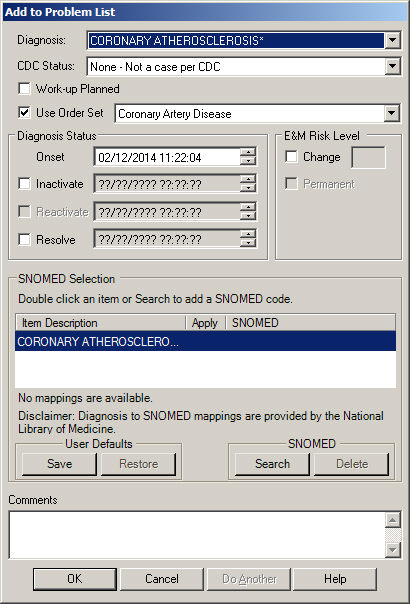Save user defaults with Save button
The width and height of the screenshot is (410, 604).
click(59, 464)
